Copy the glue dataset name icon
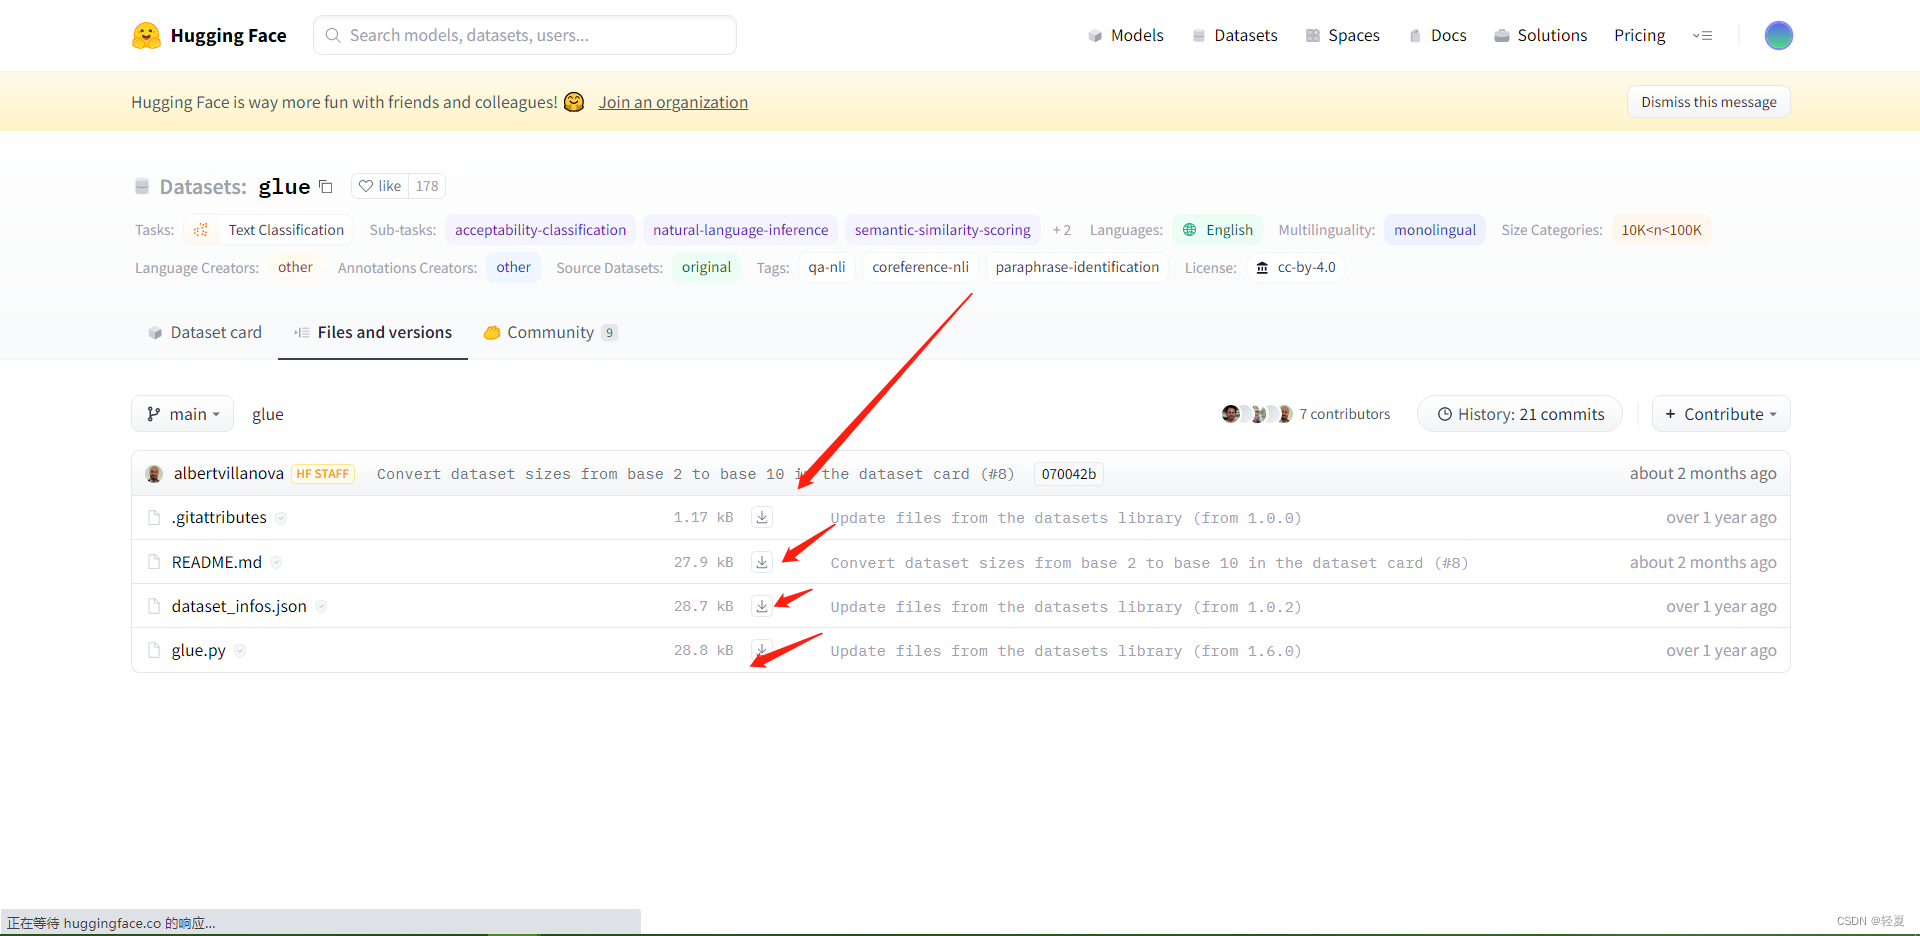The height and width of the screenshot is (936, 1920). click(x=326, y=187)
